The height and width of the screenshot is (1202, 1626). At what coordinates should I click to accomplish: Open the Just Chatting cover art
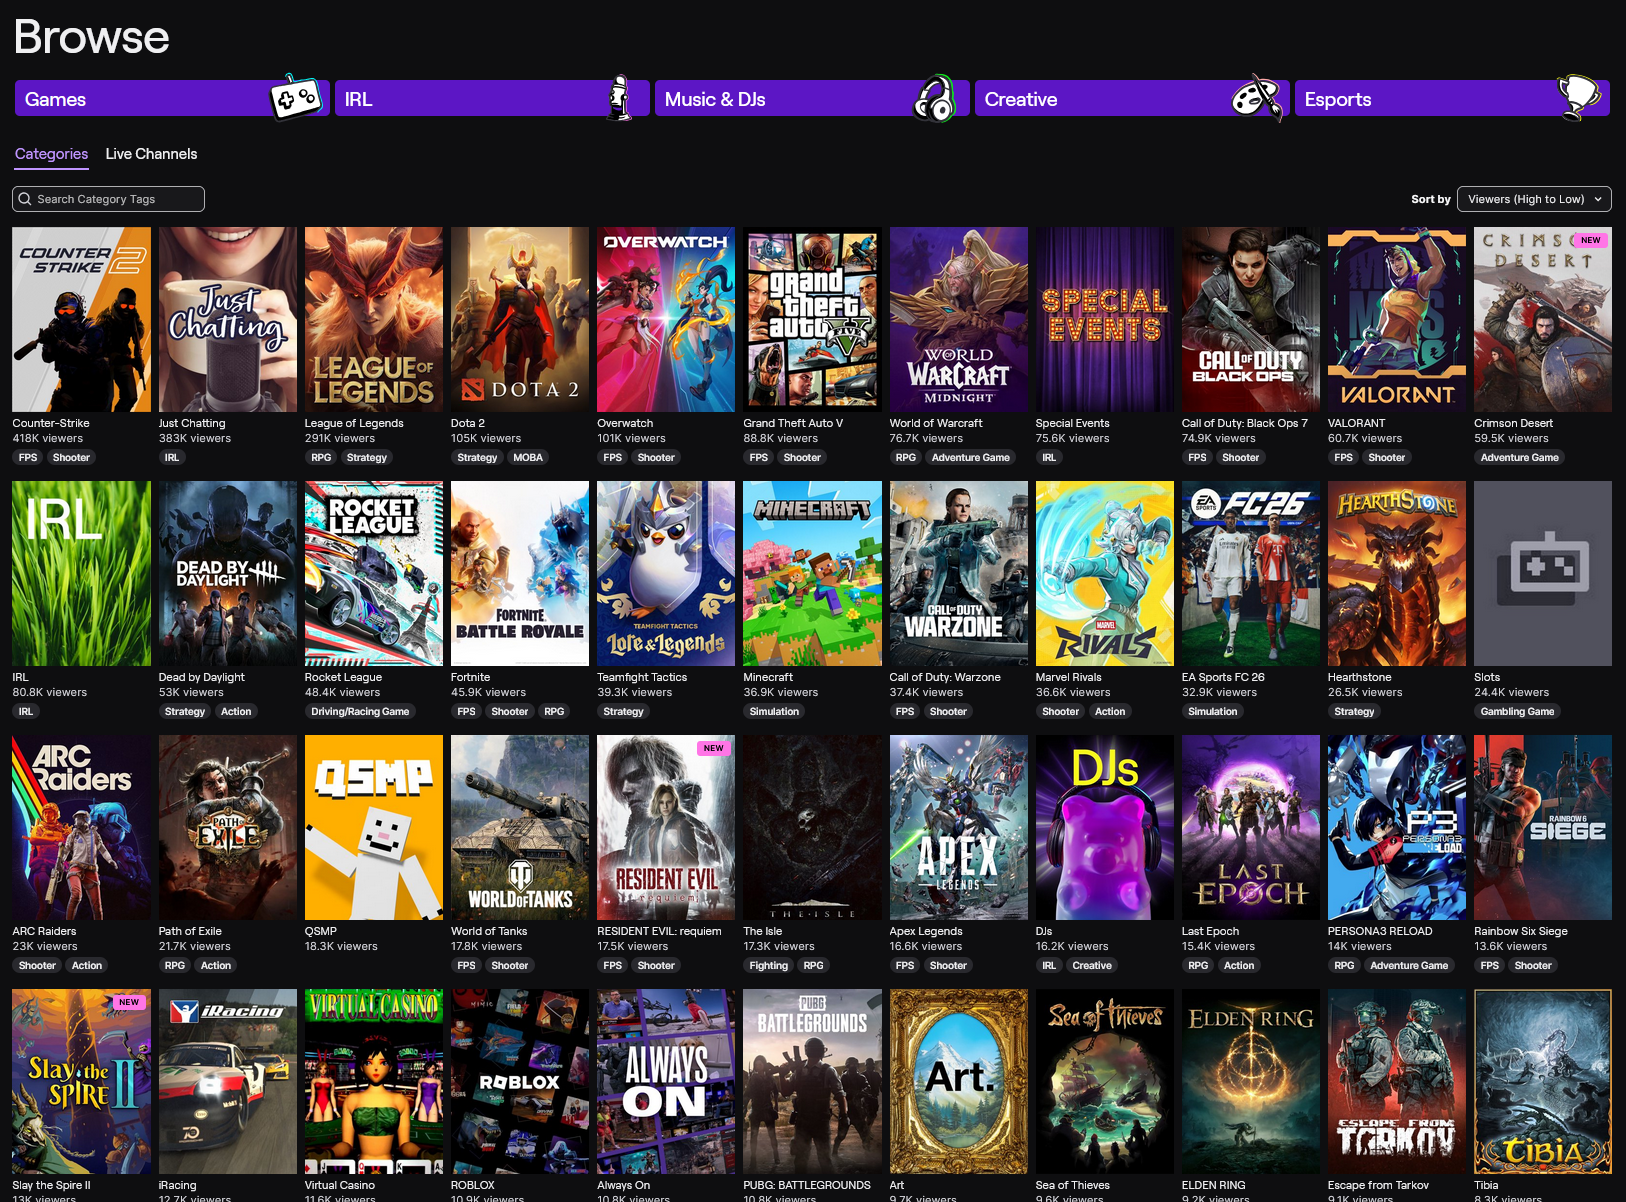(227, 319)
